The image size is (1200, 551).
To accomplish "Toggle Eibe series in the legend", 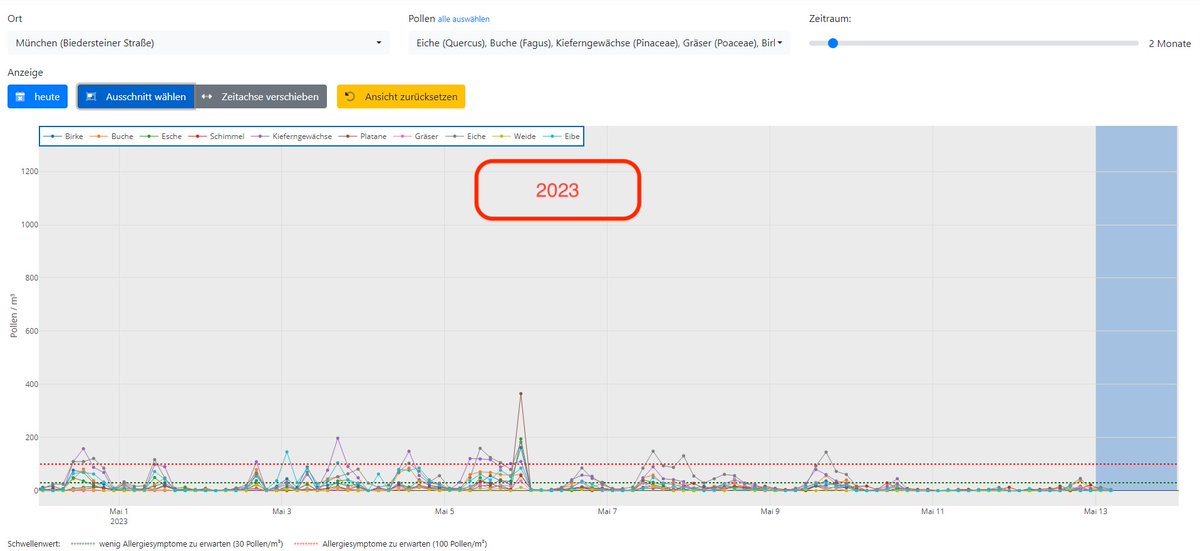I will 562,136.
